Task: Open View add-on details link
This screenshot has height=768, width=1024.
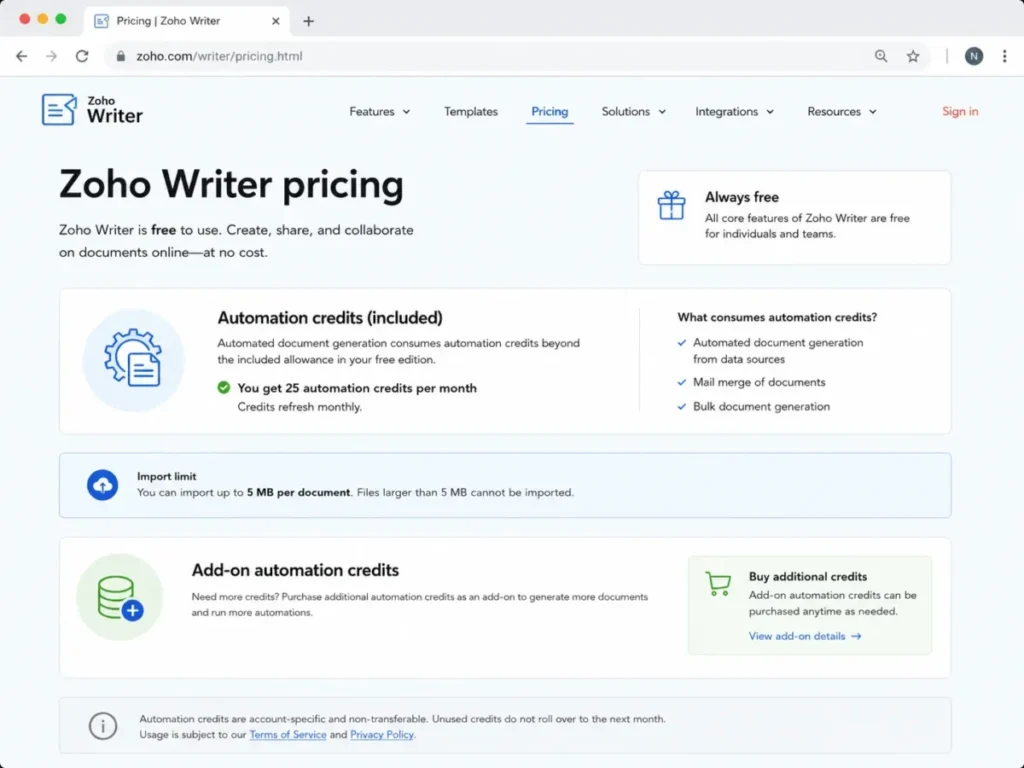Action: [x=805, y=636]
